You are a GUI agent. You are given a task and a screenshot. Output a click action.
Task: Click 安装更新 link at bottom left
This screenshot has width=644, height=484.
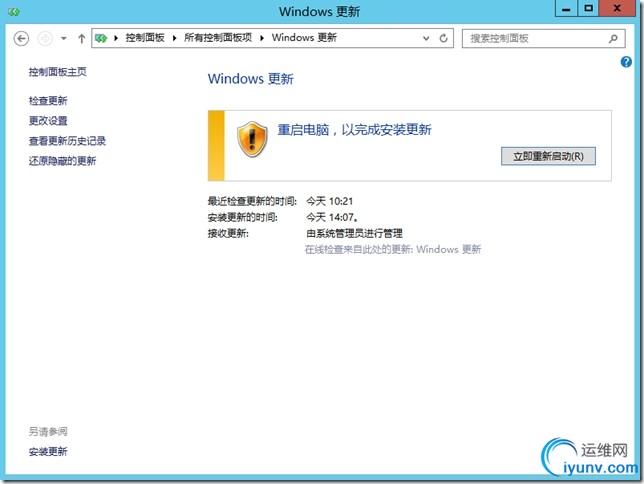pyautogui.click(x=48, y=452)
